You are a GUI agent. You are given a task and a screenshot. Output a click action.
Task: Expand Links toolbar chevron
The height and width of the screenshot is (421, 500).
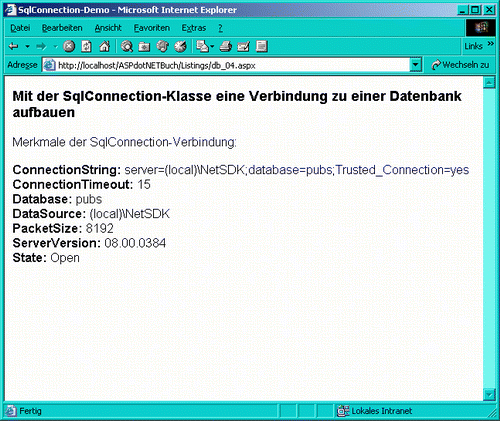point(490,44)
